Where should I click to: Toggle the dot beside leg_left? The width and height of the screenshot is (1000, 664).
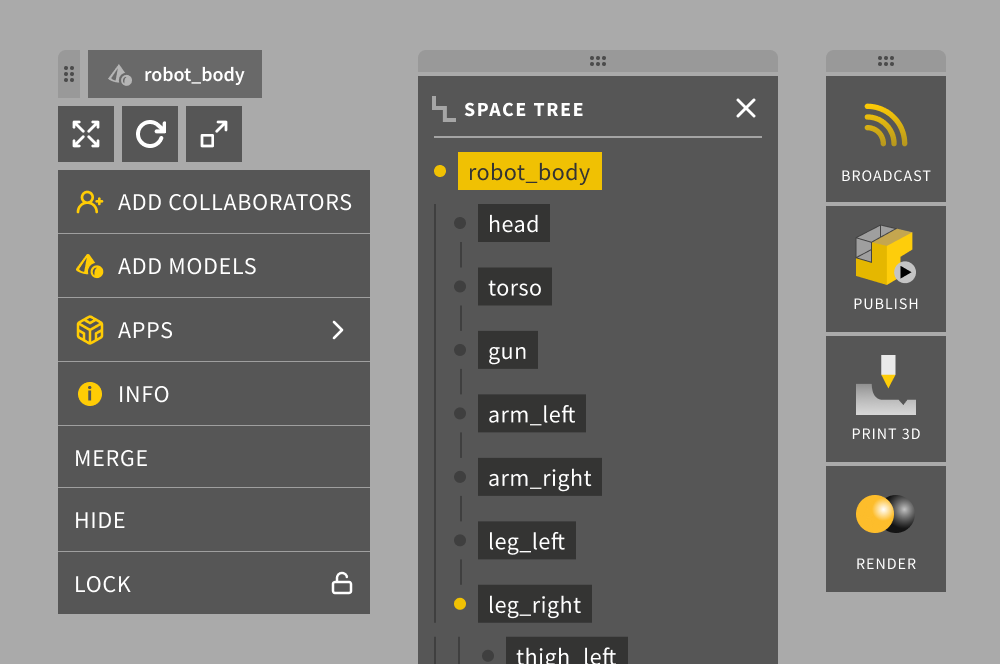pos(460,540)
